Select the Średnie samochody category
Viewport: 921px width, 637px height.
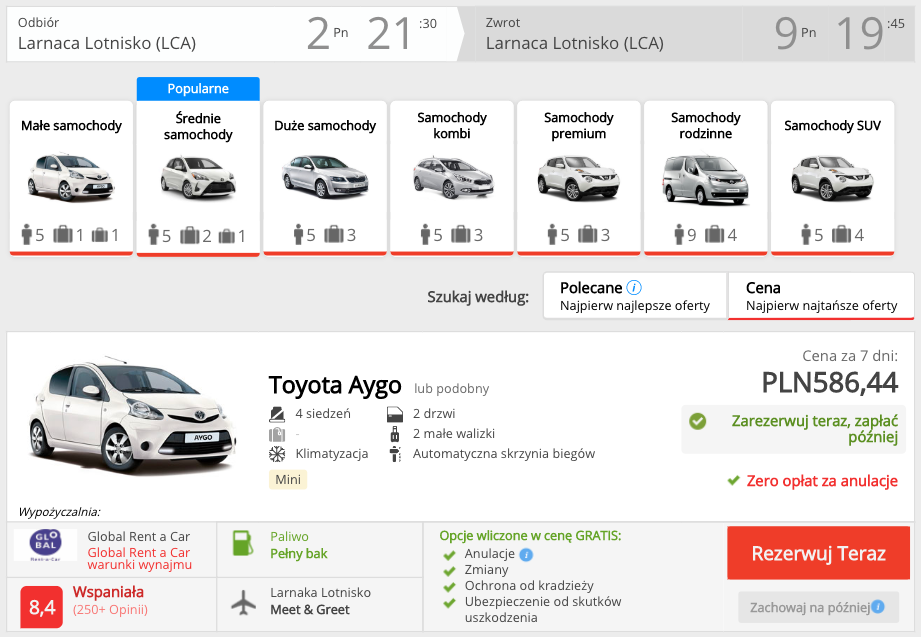(198, 178)
